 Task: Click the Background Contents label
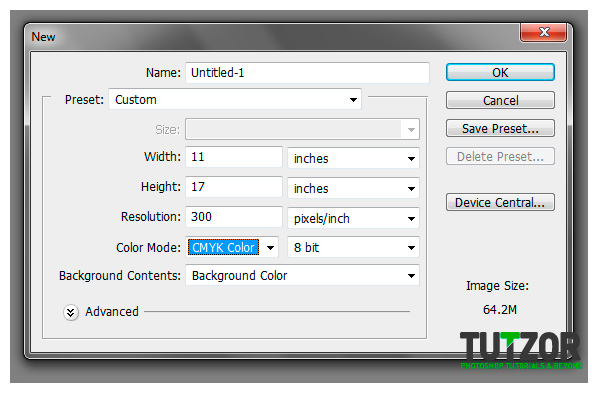pyautogui.click(x=120, y=275)
